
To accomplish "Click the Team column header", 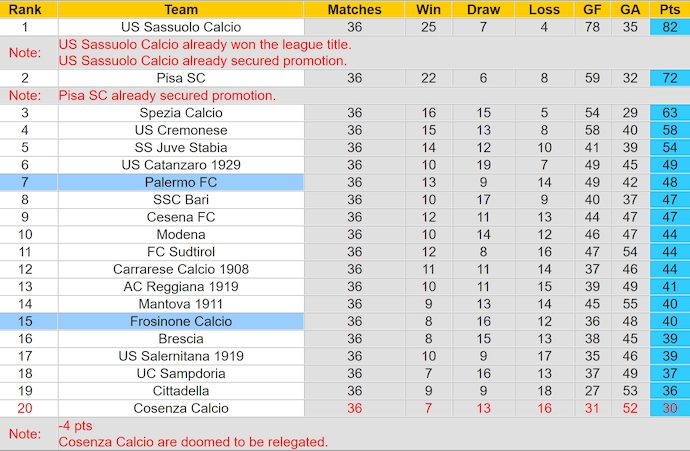I will click(181, 9).
